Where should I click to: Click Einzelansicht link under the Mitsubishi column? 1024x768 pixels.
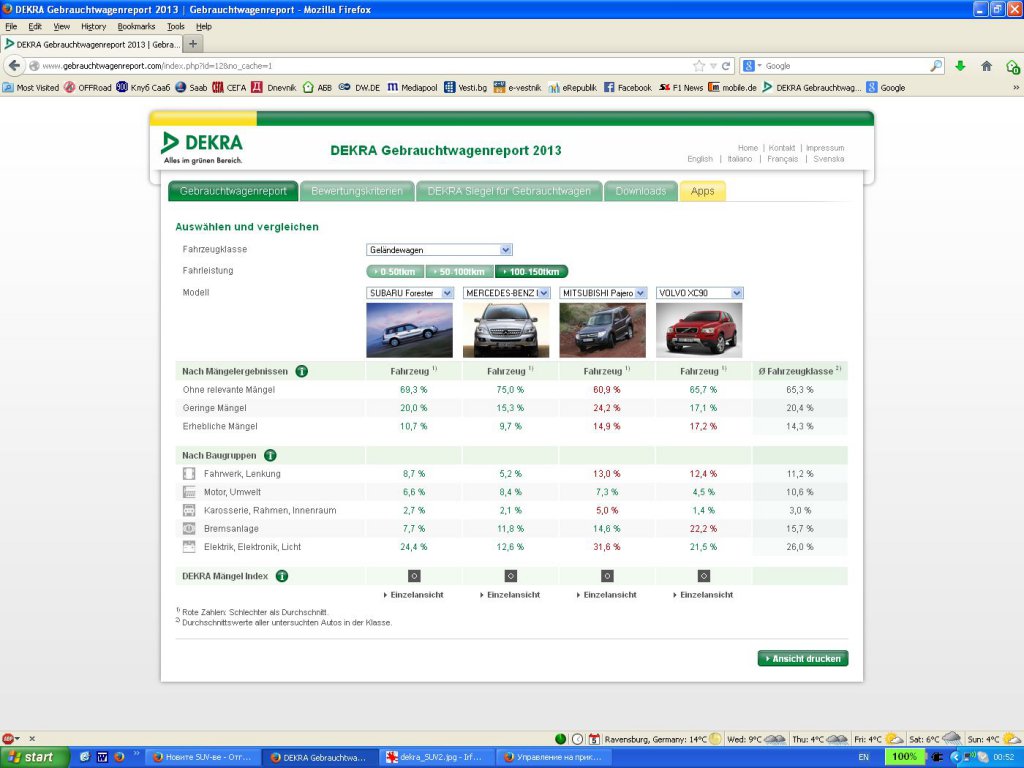click(608, 595)
